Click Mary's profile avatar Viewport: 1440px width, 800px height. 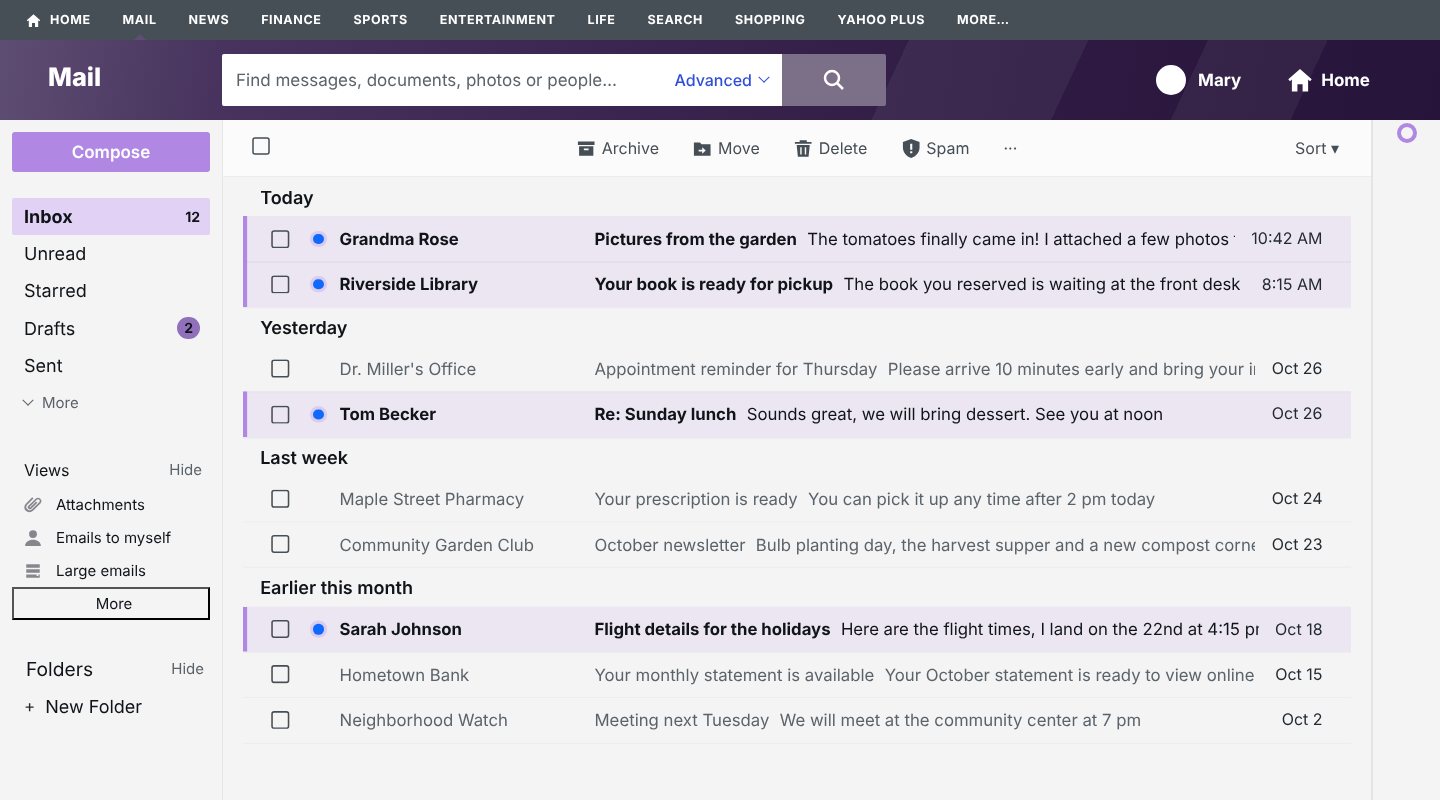tap(1171, 80)
